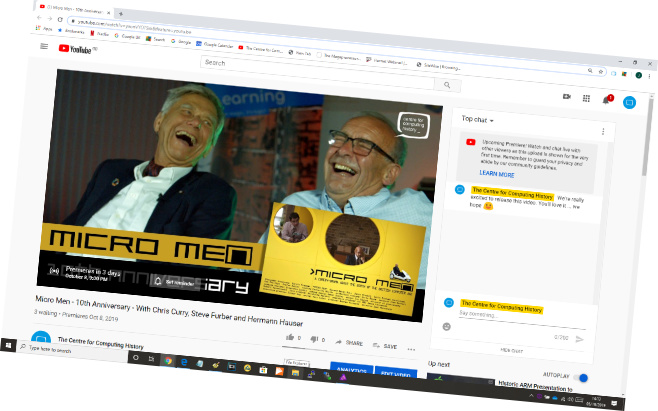Screen dimensions: 658x411
Task: Click the browser back arrow
Action: [39, 18]
